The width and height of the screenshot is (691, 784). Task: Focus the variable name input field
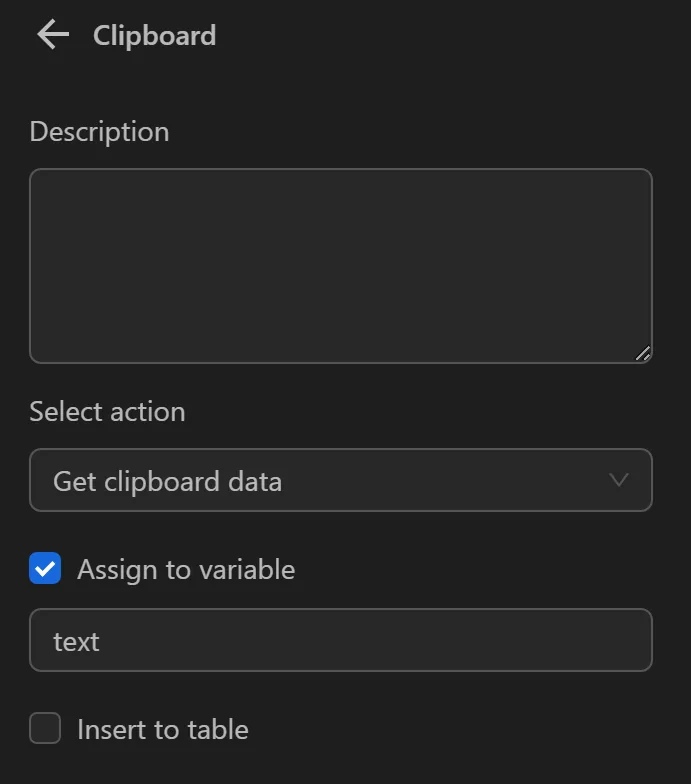tap(340, 640)
